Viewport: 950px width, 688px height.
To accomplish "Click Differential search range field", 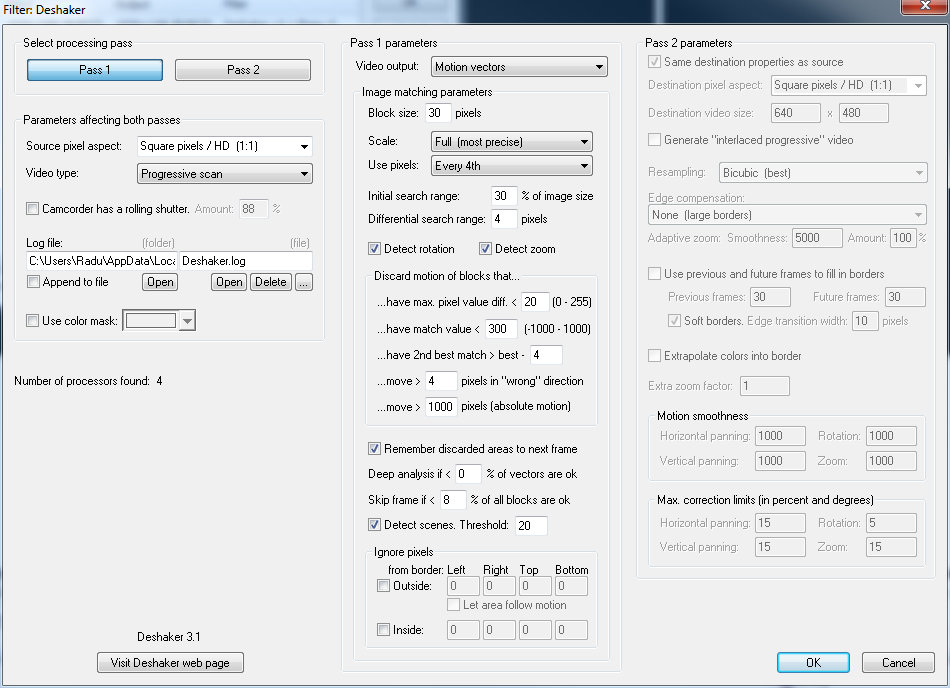I will coord(504,219).
